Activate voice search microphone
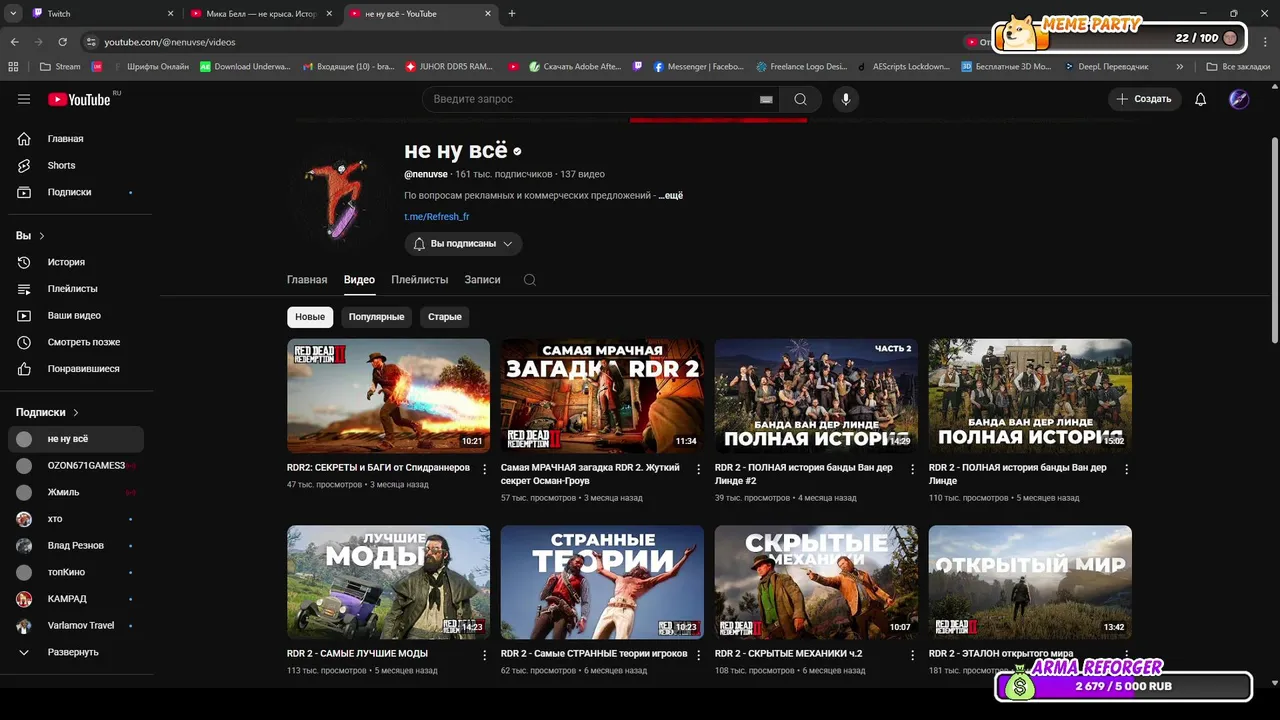Image resolution: width=1280 pixels, height=720 pixels. pyautogui.click(x=846, y=99)
